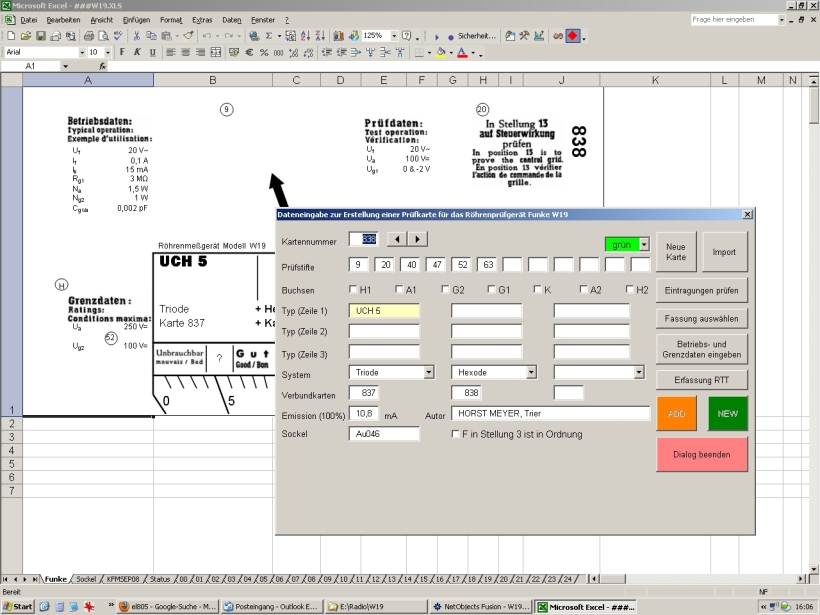
Task: Open the font size 10 dropdown
Action: [x=108, y=52]
